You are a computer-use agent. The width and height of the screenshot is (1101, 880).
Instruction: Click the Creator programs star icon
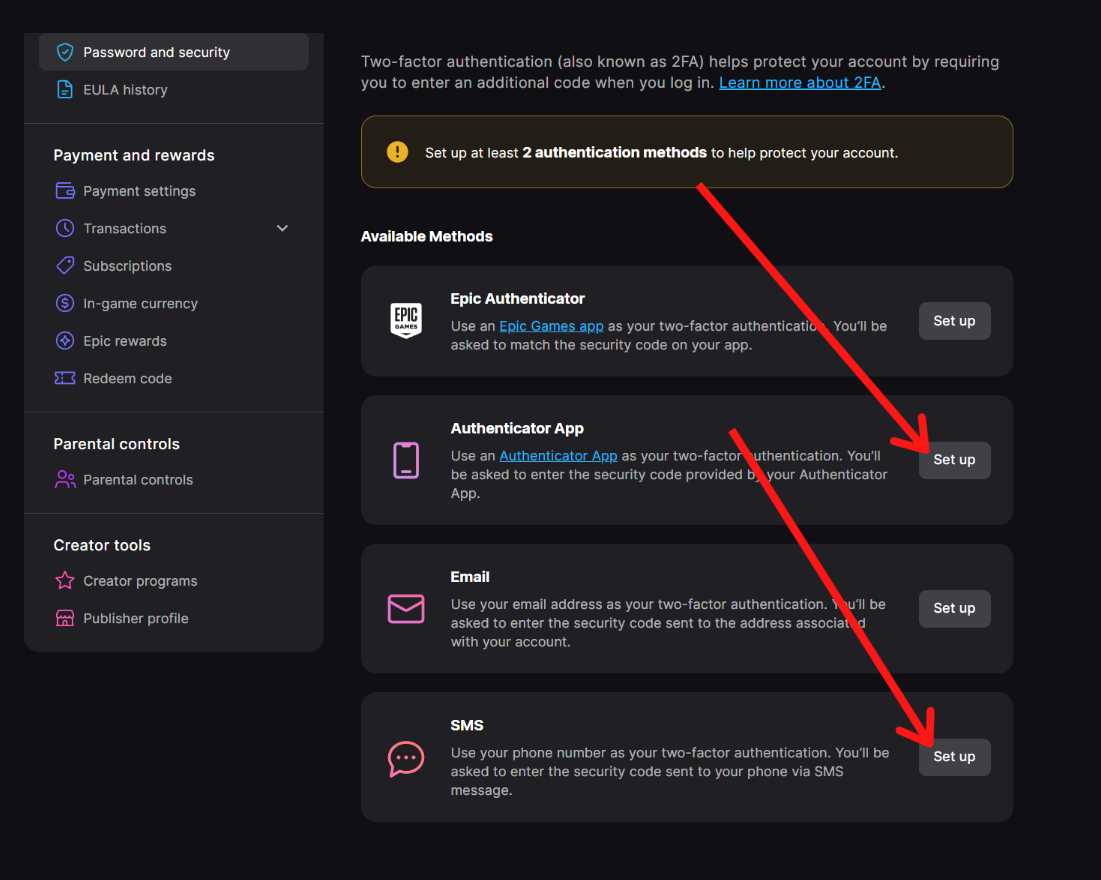(x=65, y=581)
